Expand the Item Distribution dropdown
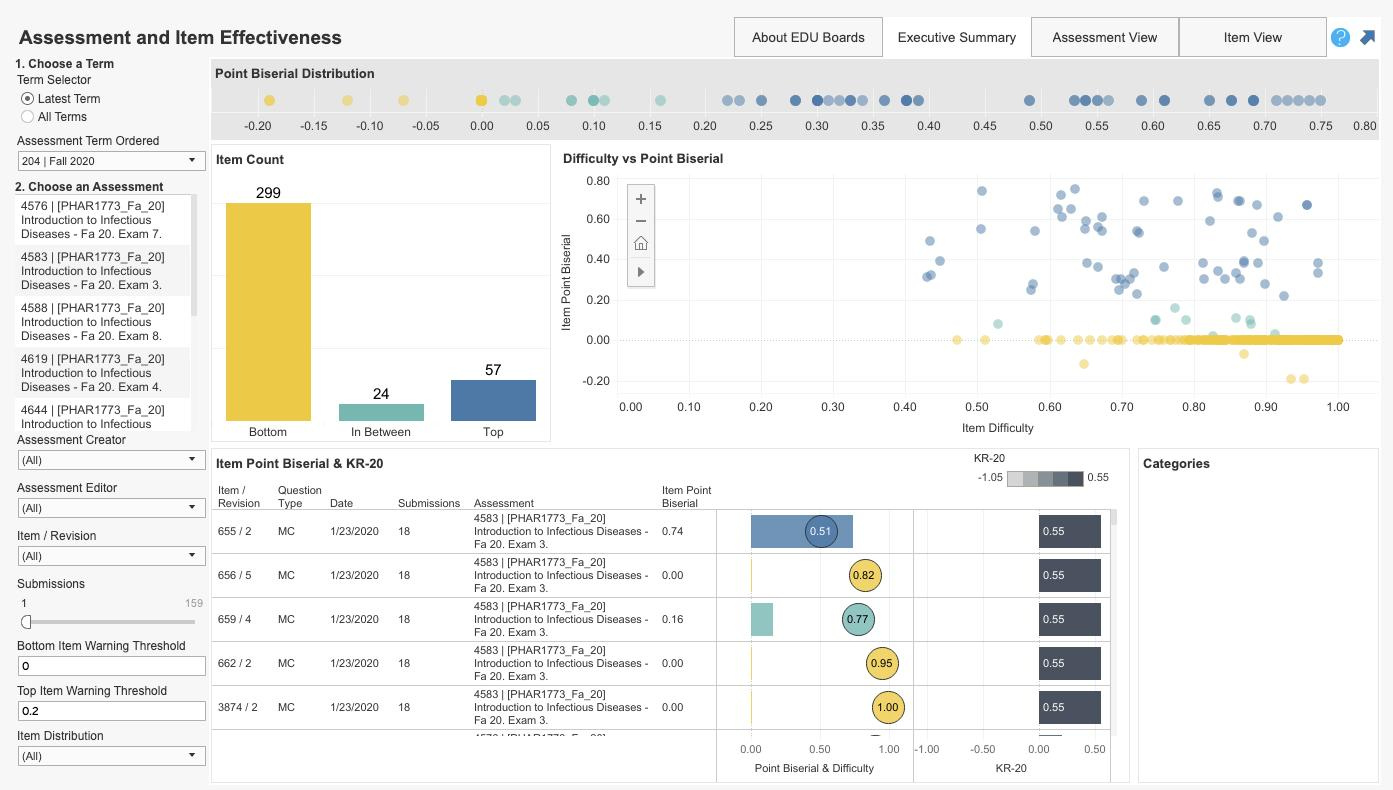Image resolution: width=1393 pixels, height=790 pixels. coord(110,756)
